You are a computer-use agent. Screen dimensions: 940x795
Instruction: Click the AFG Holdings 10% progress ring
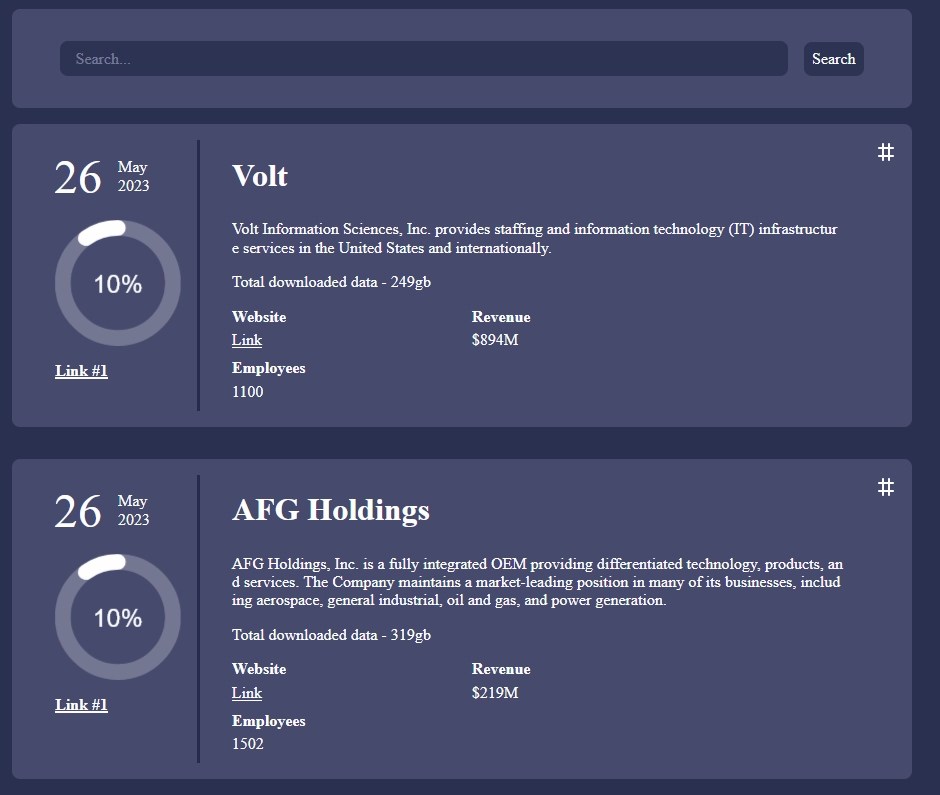click(x=117, y=618)
